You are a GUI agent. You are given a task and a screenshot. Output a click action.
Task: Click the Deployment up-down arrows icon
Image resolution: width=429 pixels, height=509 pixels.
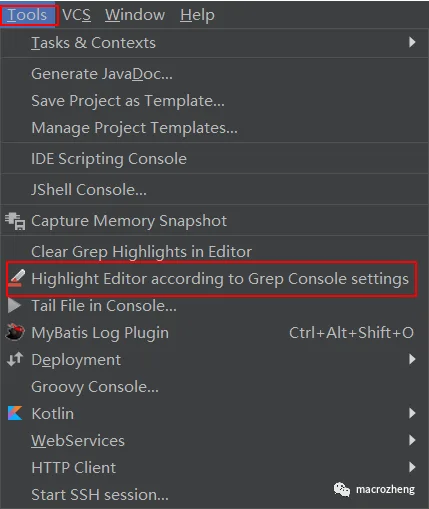pyautogui.click(x=15, y=359)
